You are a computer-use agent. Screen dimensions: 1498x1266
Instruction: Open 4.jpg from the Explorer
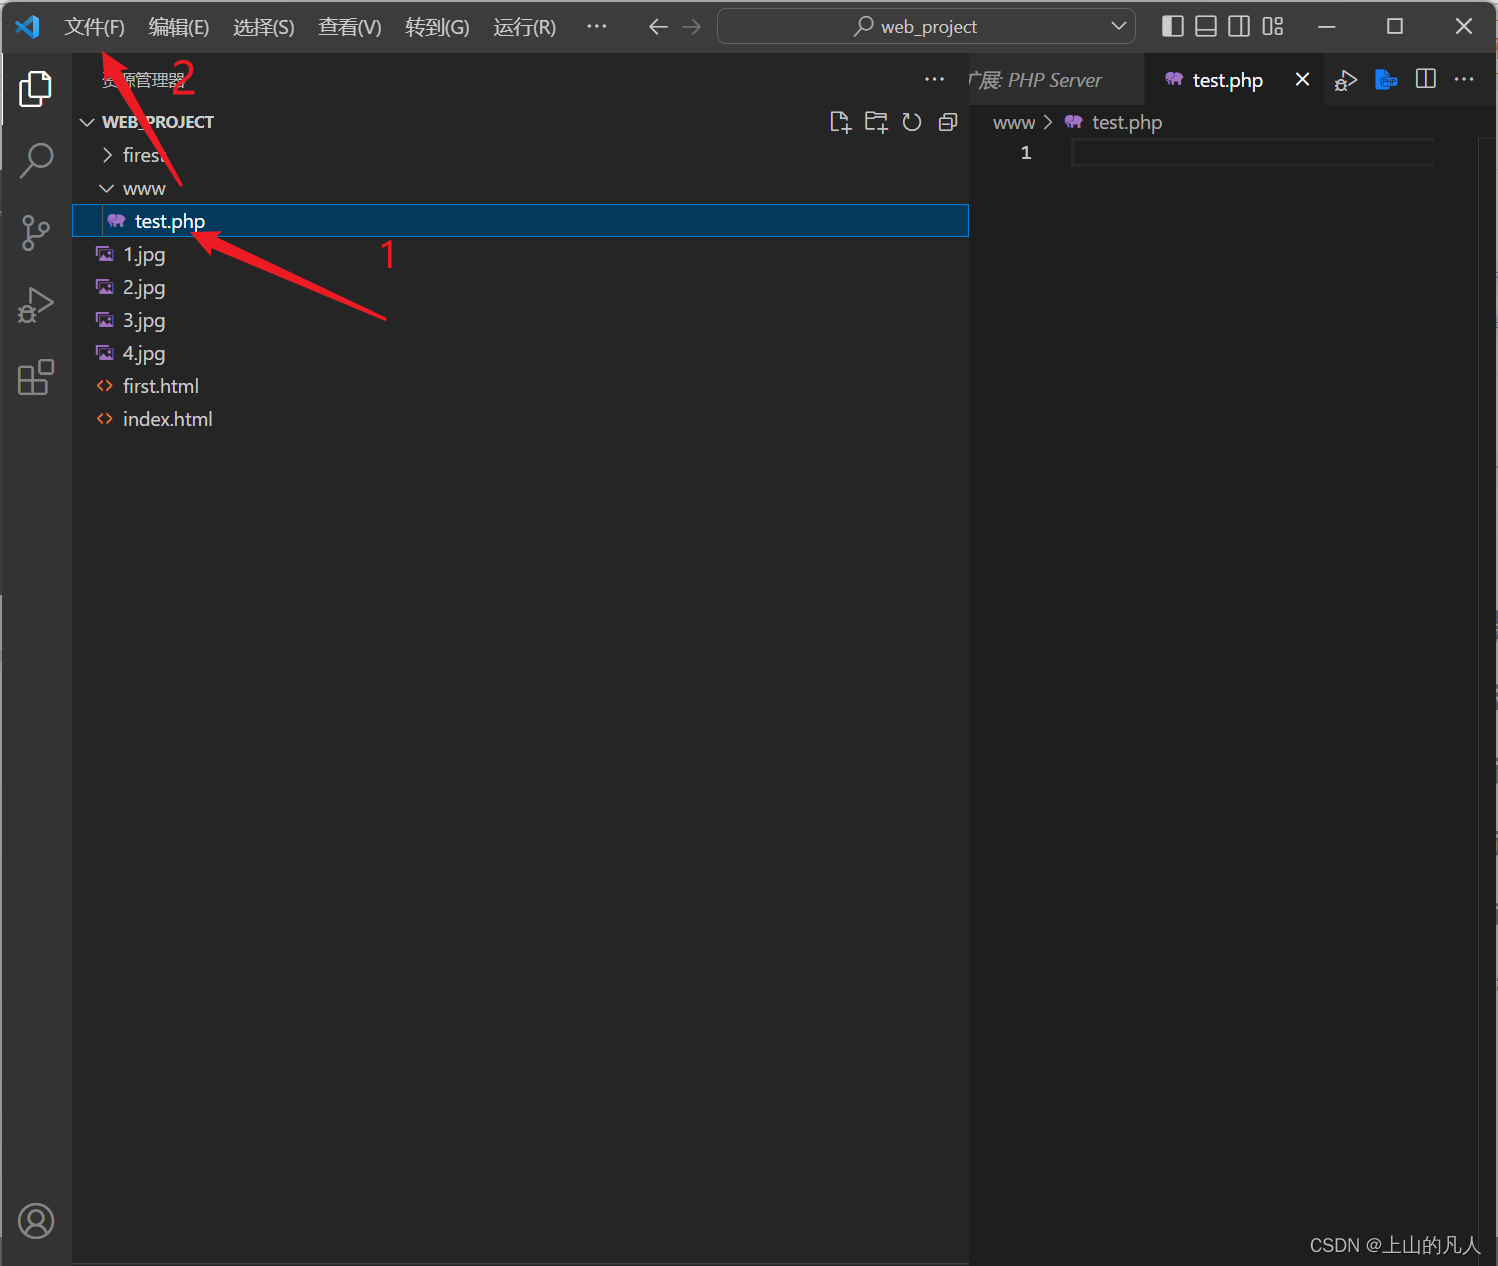point(520,353)
